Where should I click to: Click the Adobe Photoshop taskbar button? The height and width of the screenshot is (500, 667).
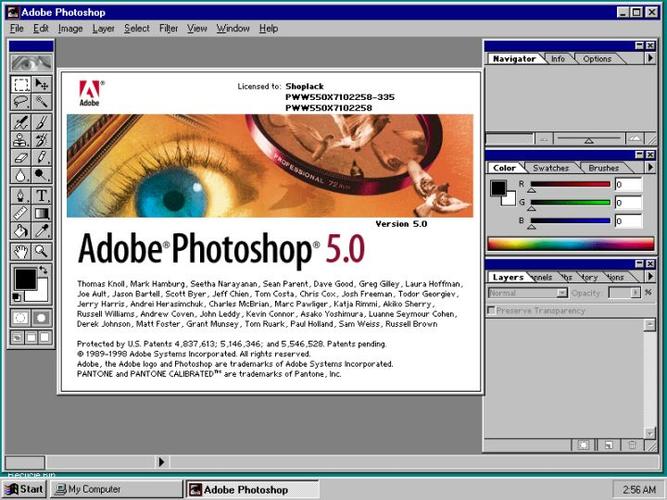tap(252, 489)
